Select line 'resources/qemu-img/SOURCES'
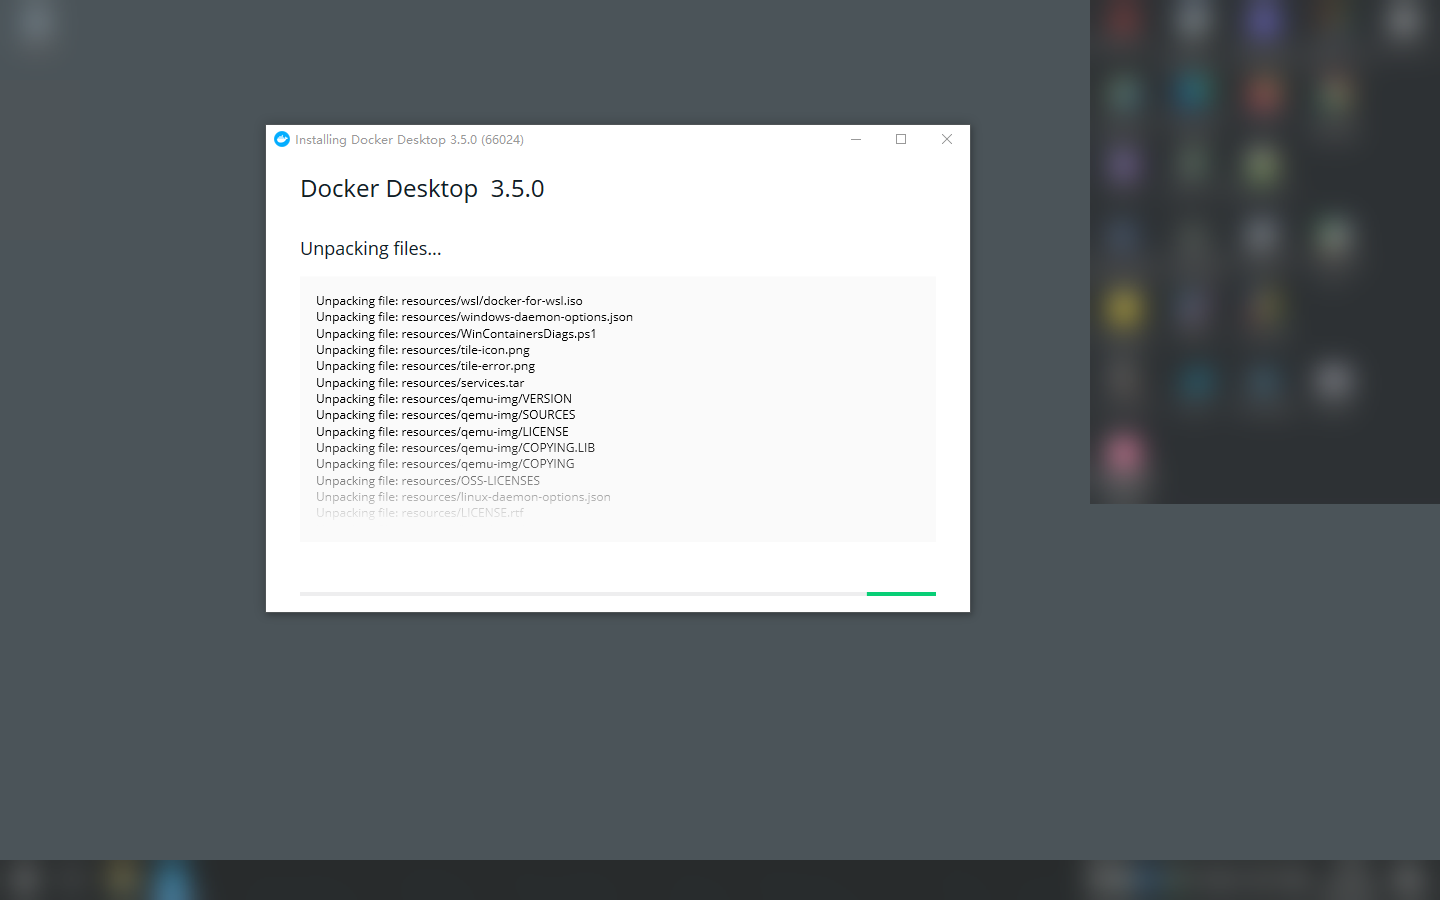The image size is (1440, 900). (446, 415)
